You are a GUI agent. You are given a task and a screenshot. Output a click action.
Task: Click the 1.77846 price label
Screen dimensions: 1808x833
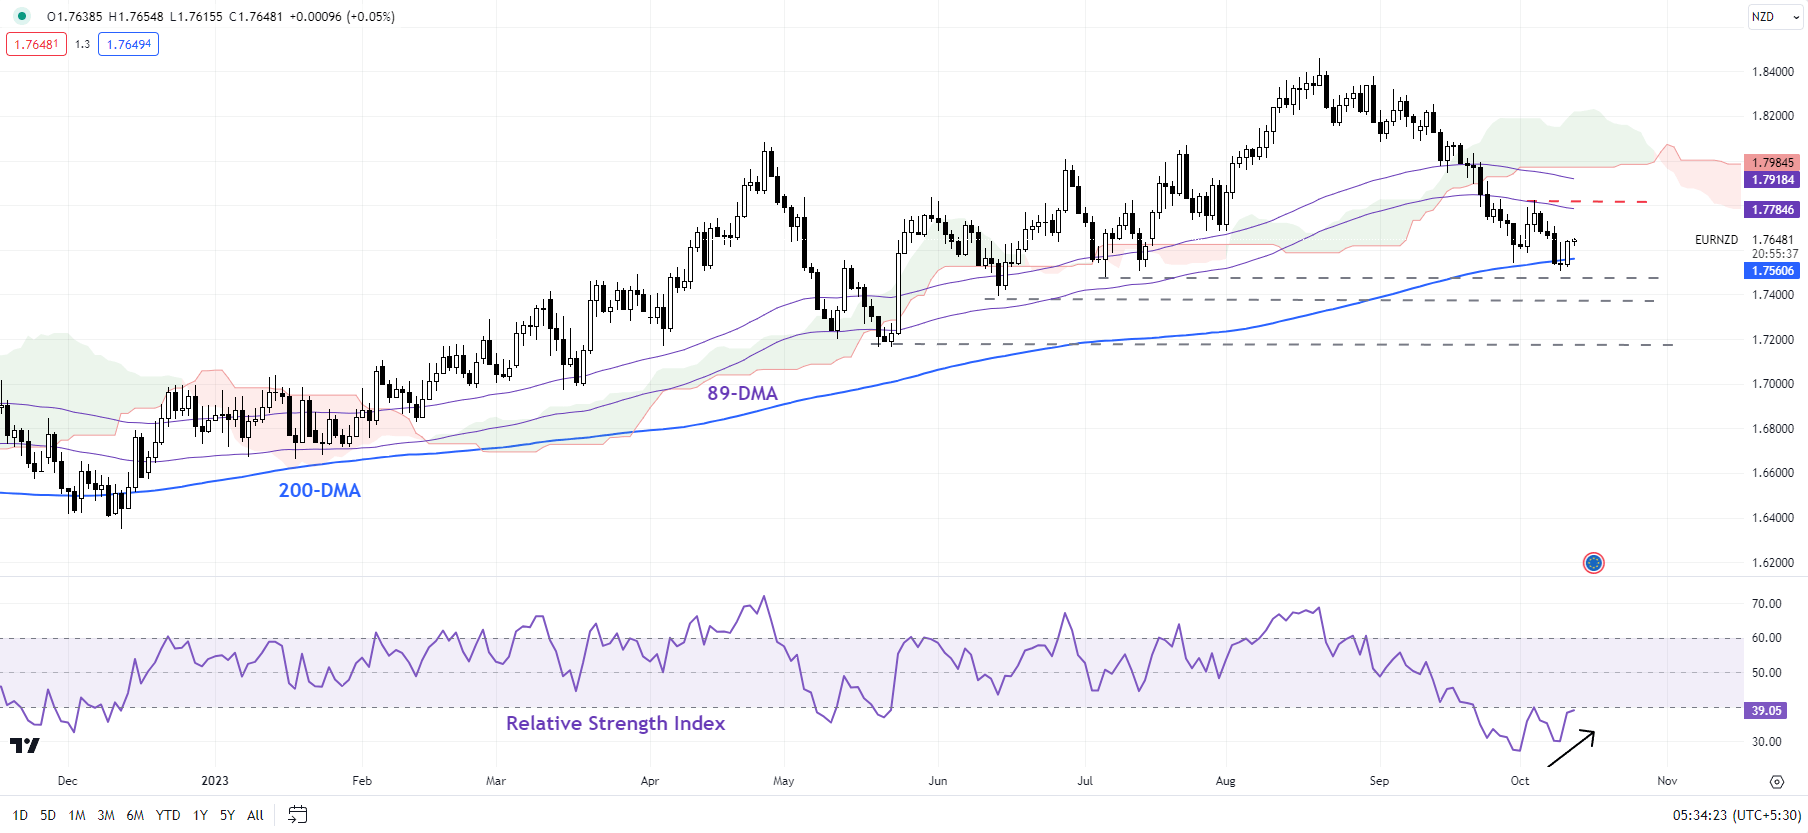1772,210
